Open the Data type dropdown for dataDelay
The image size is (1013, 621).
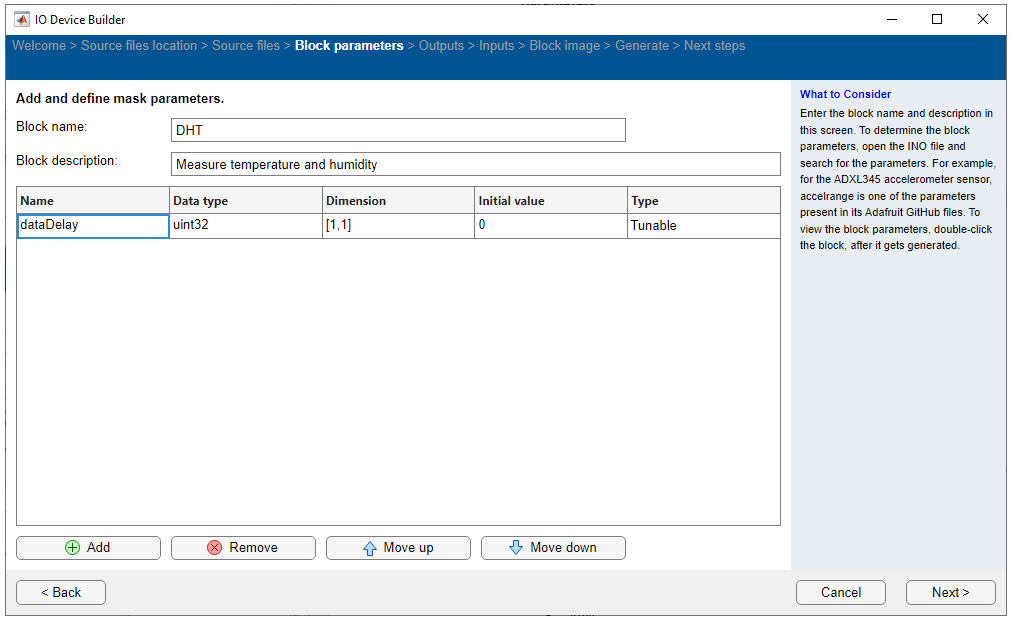click(x=245, y=225)
